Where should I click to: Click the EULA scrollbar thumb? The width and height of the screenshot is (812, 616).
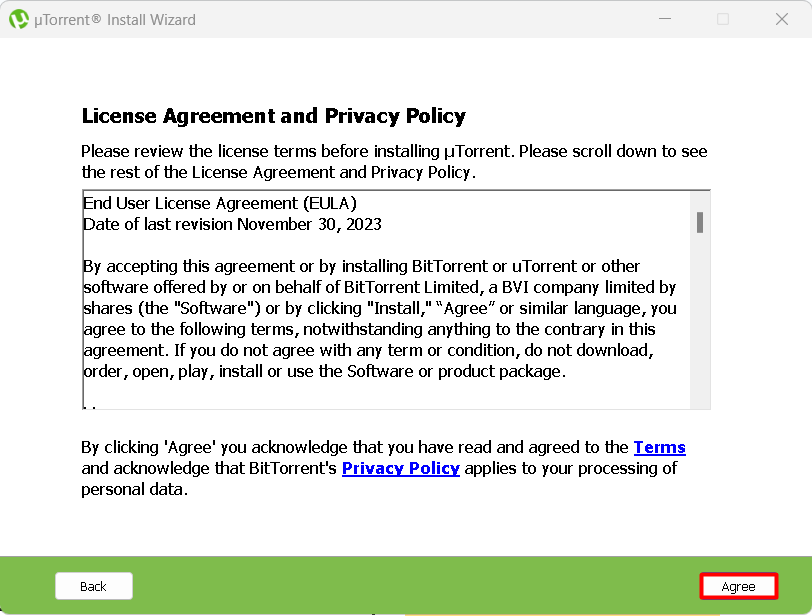tap(700, 223)
